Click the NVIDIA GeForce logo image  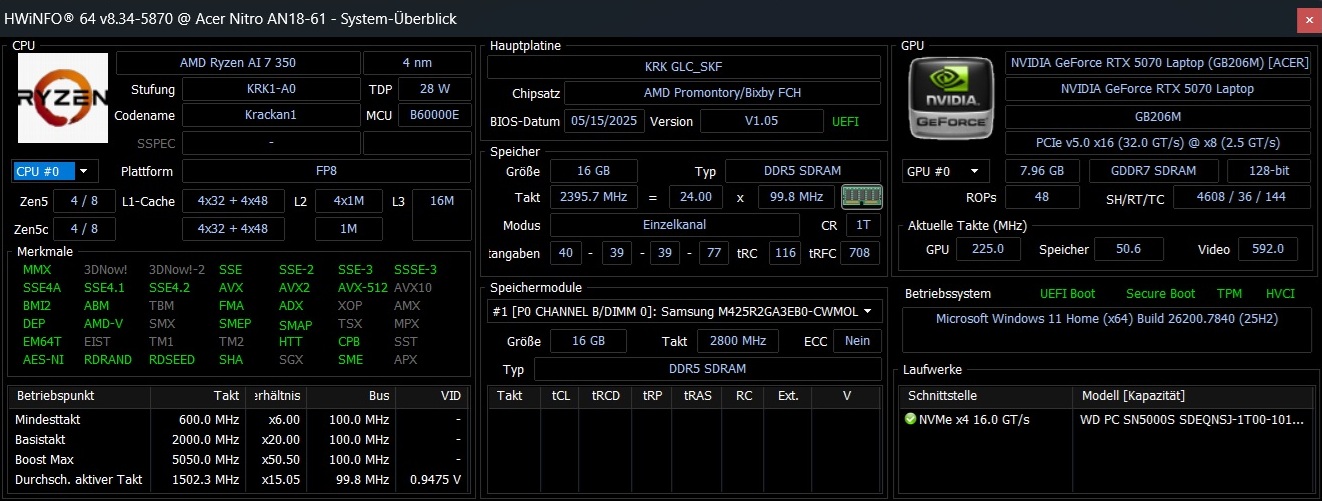951,97
